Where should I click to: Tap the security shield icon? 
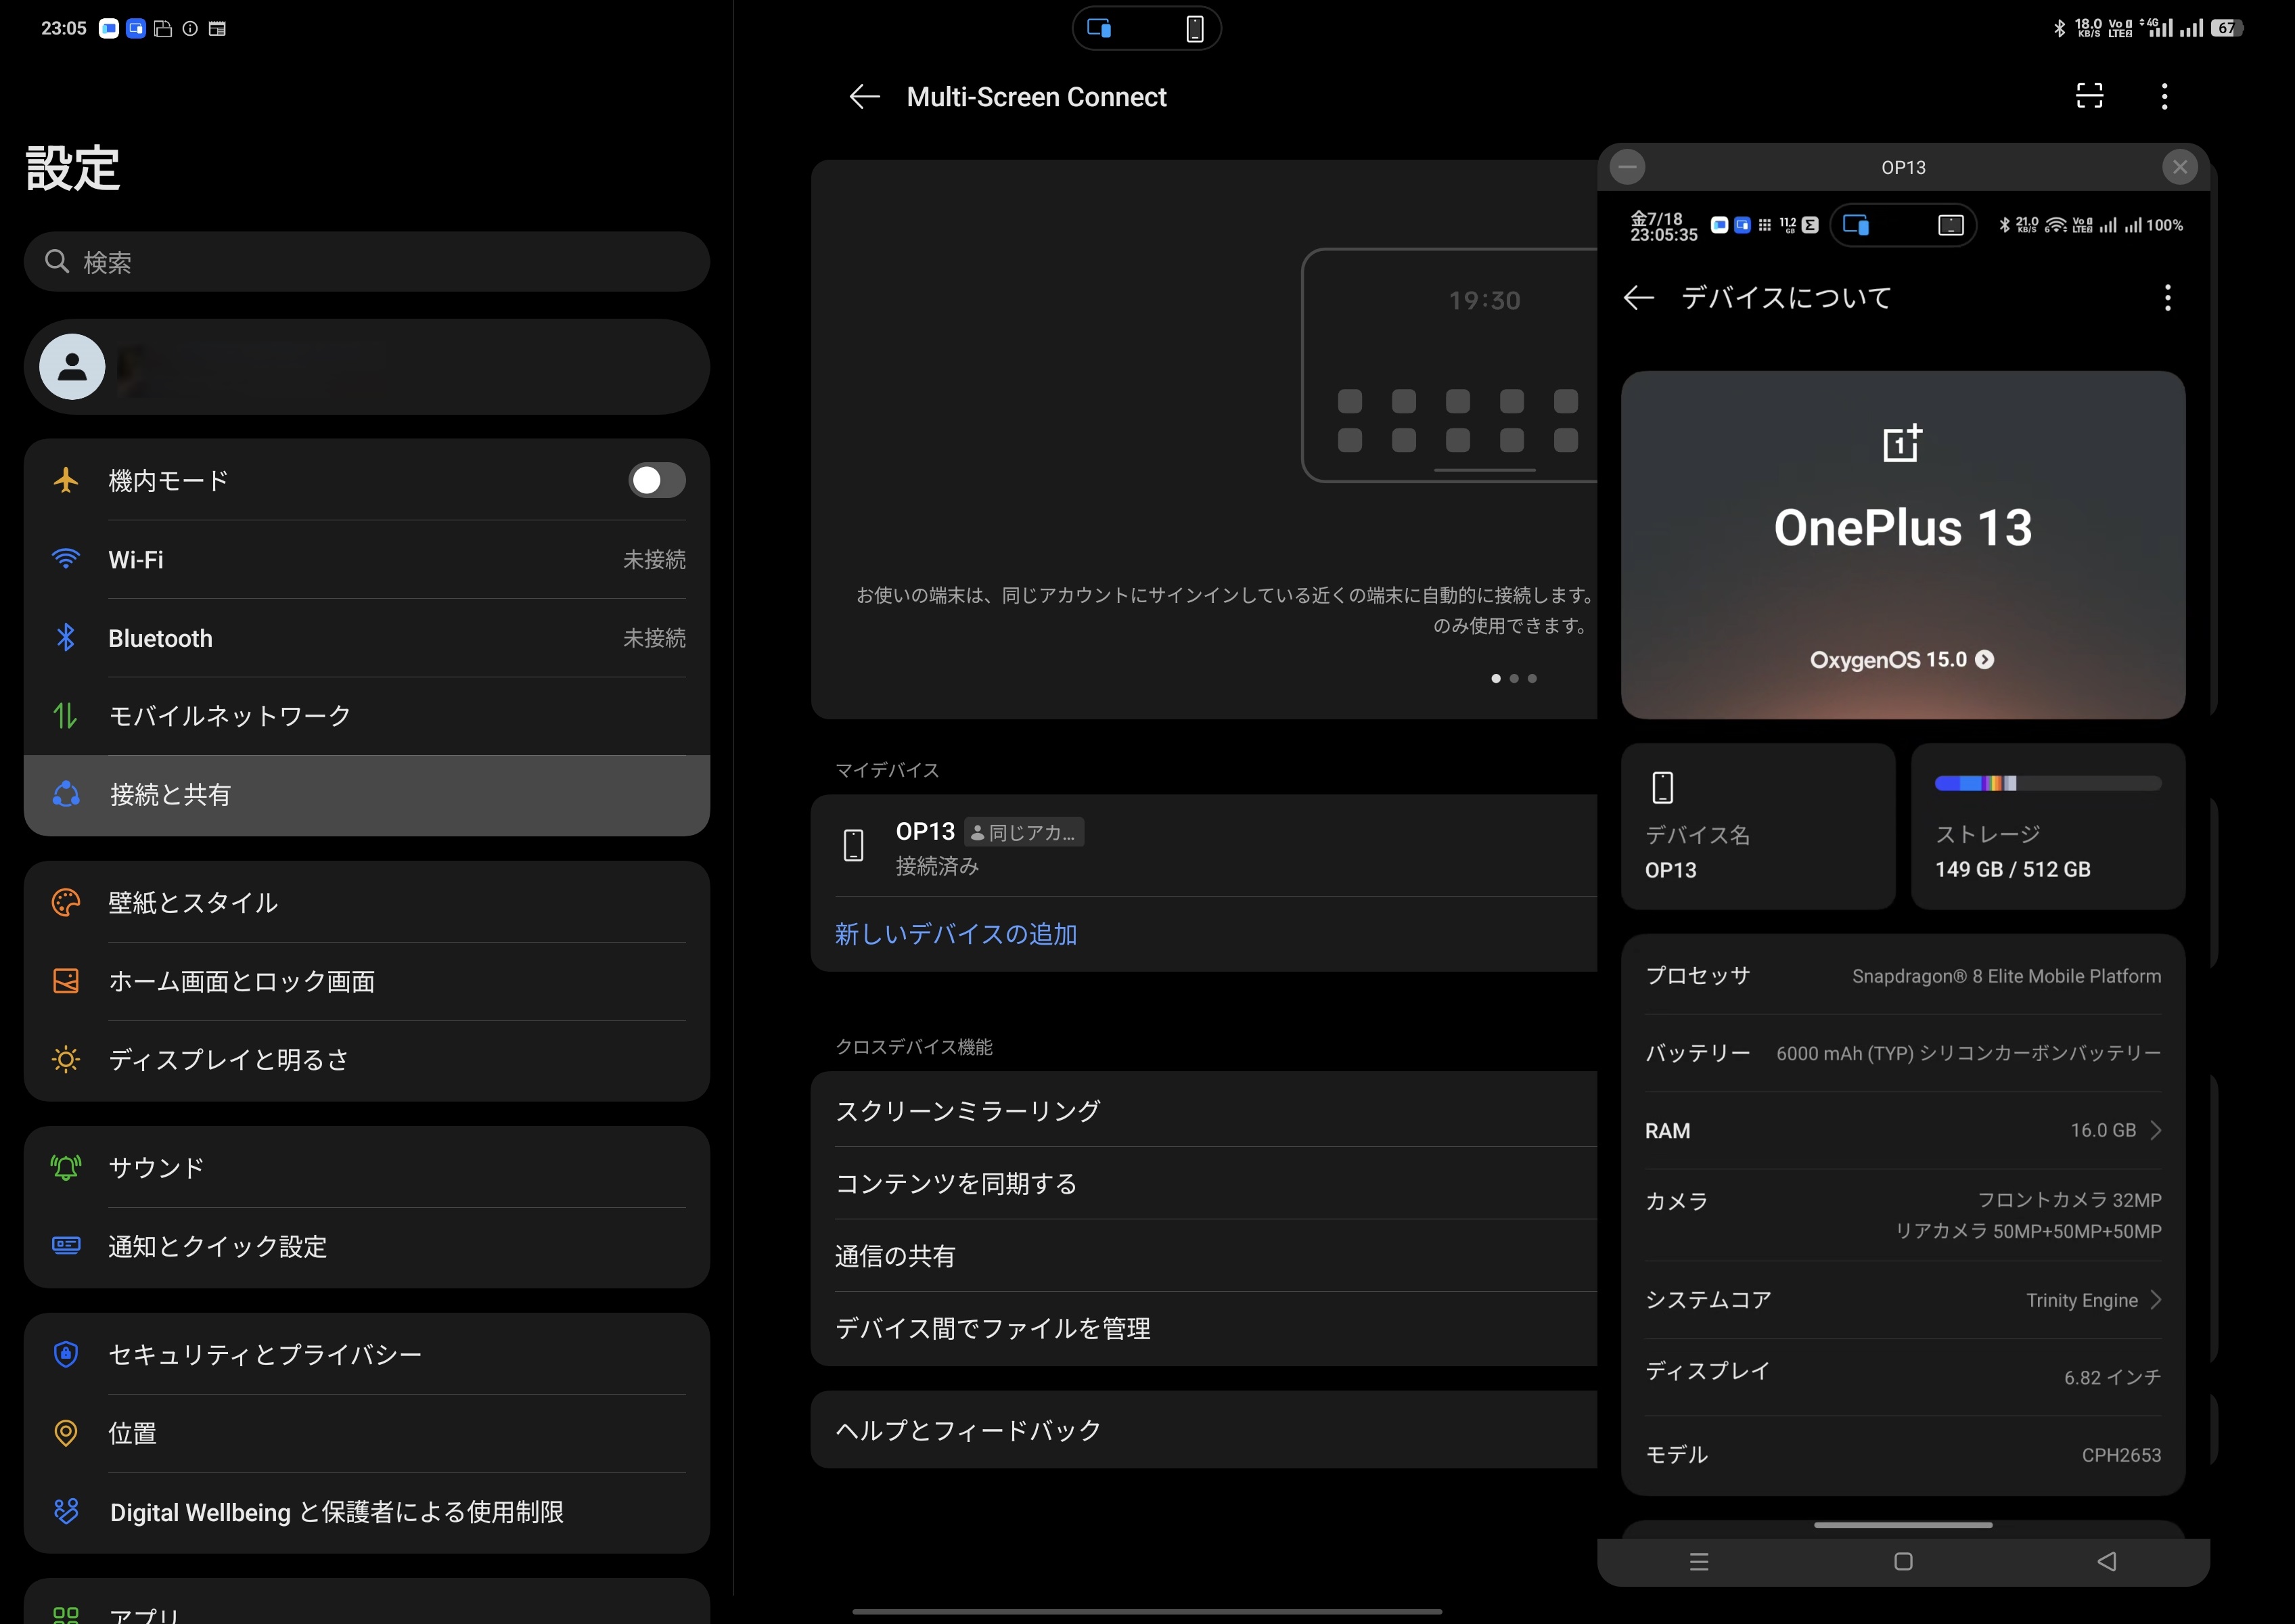66,1354
